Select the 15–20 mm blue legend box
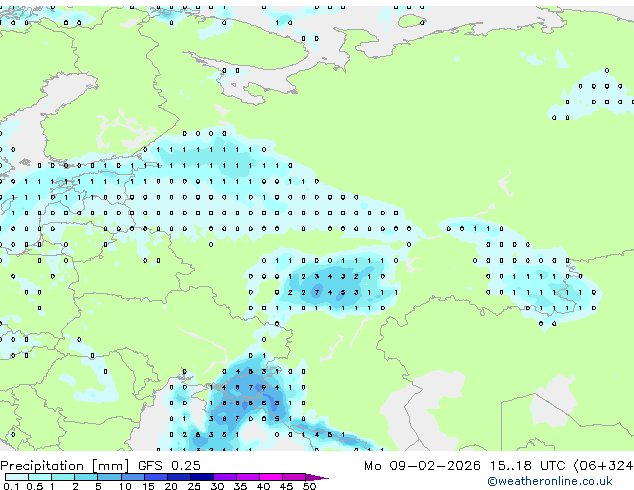 coord(156,477)
